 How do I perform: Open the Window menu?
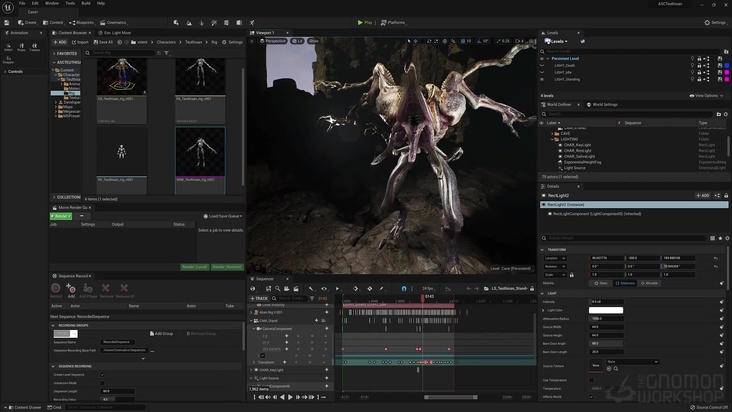pos(52,3)
